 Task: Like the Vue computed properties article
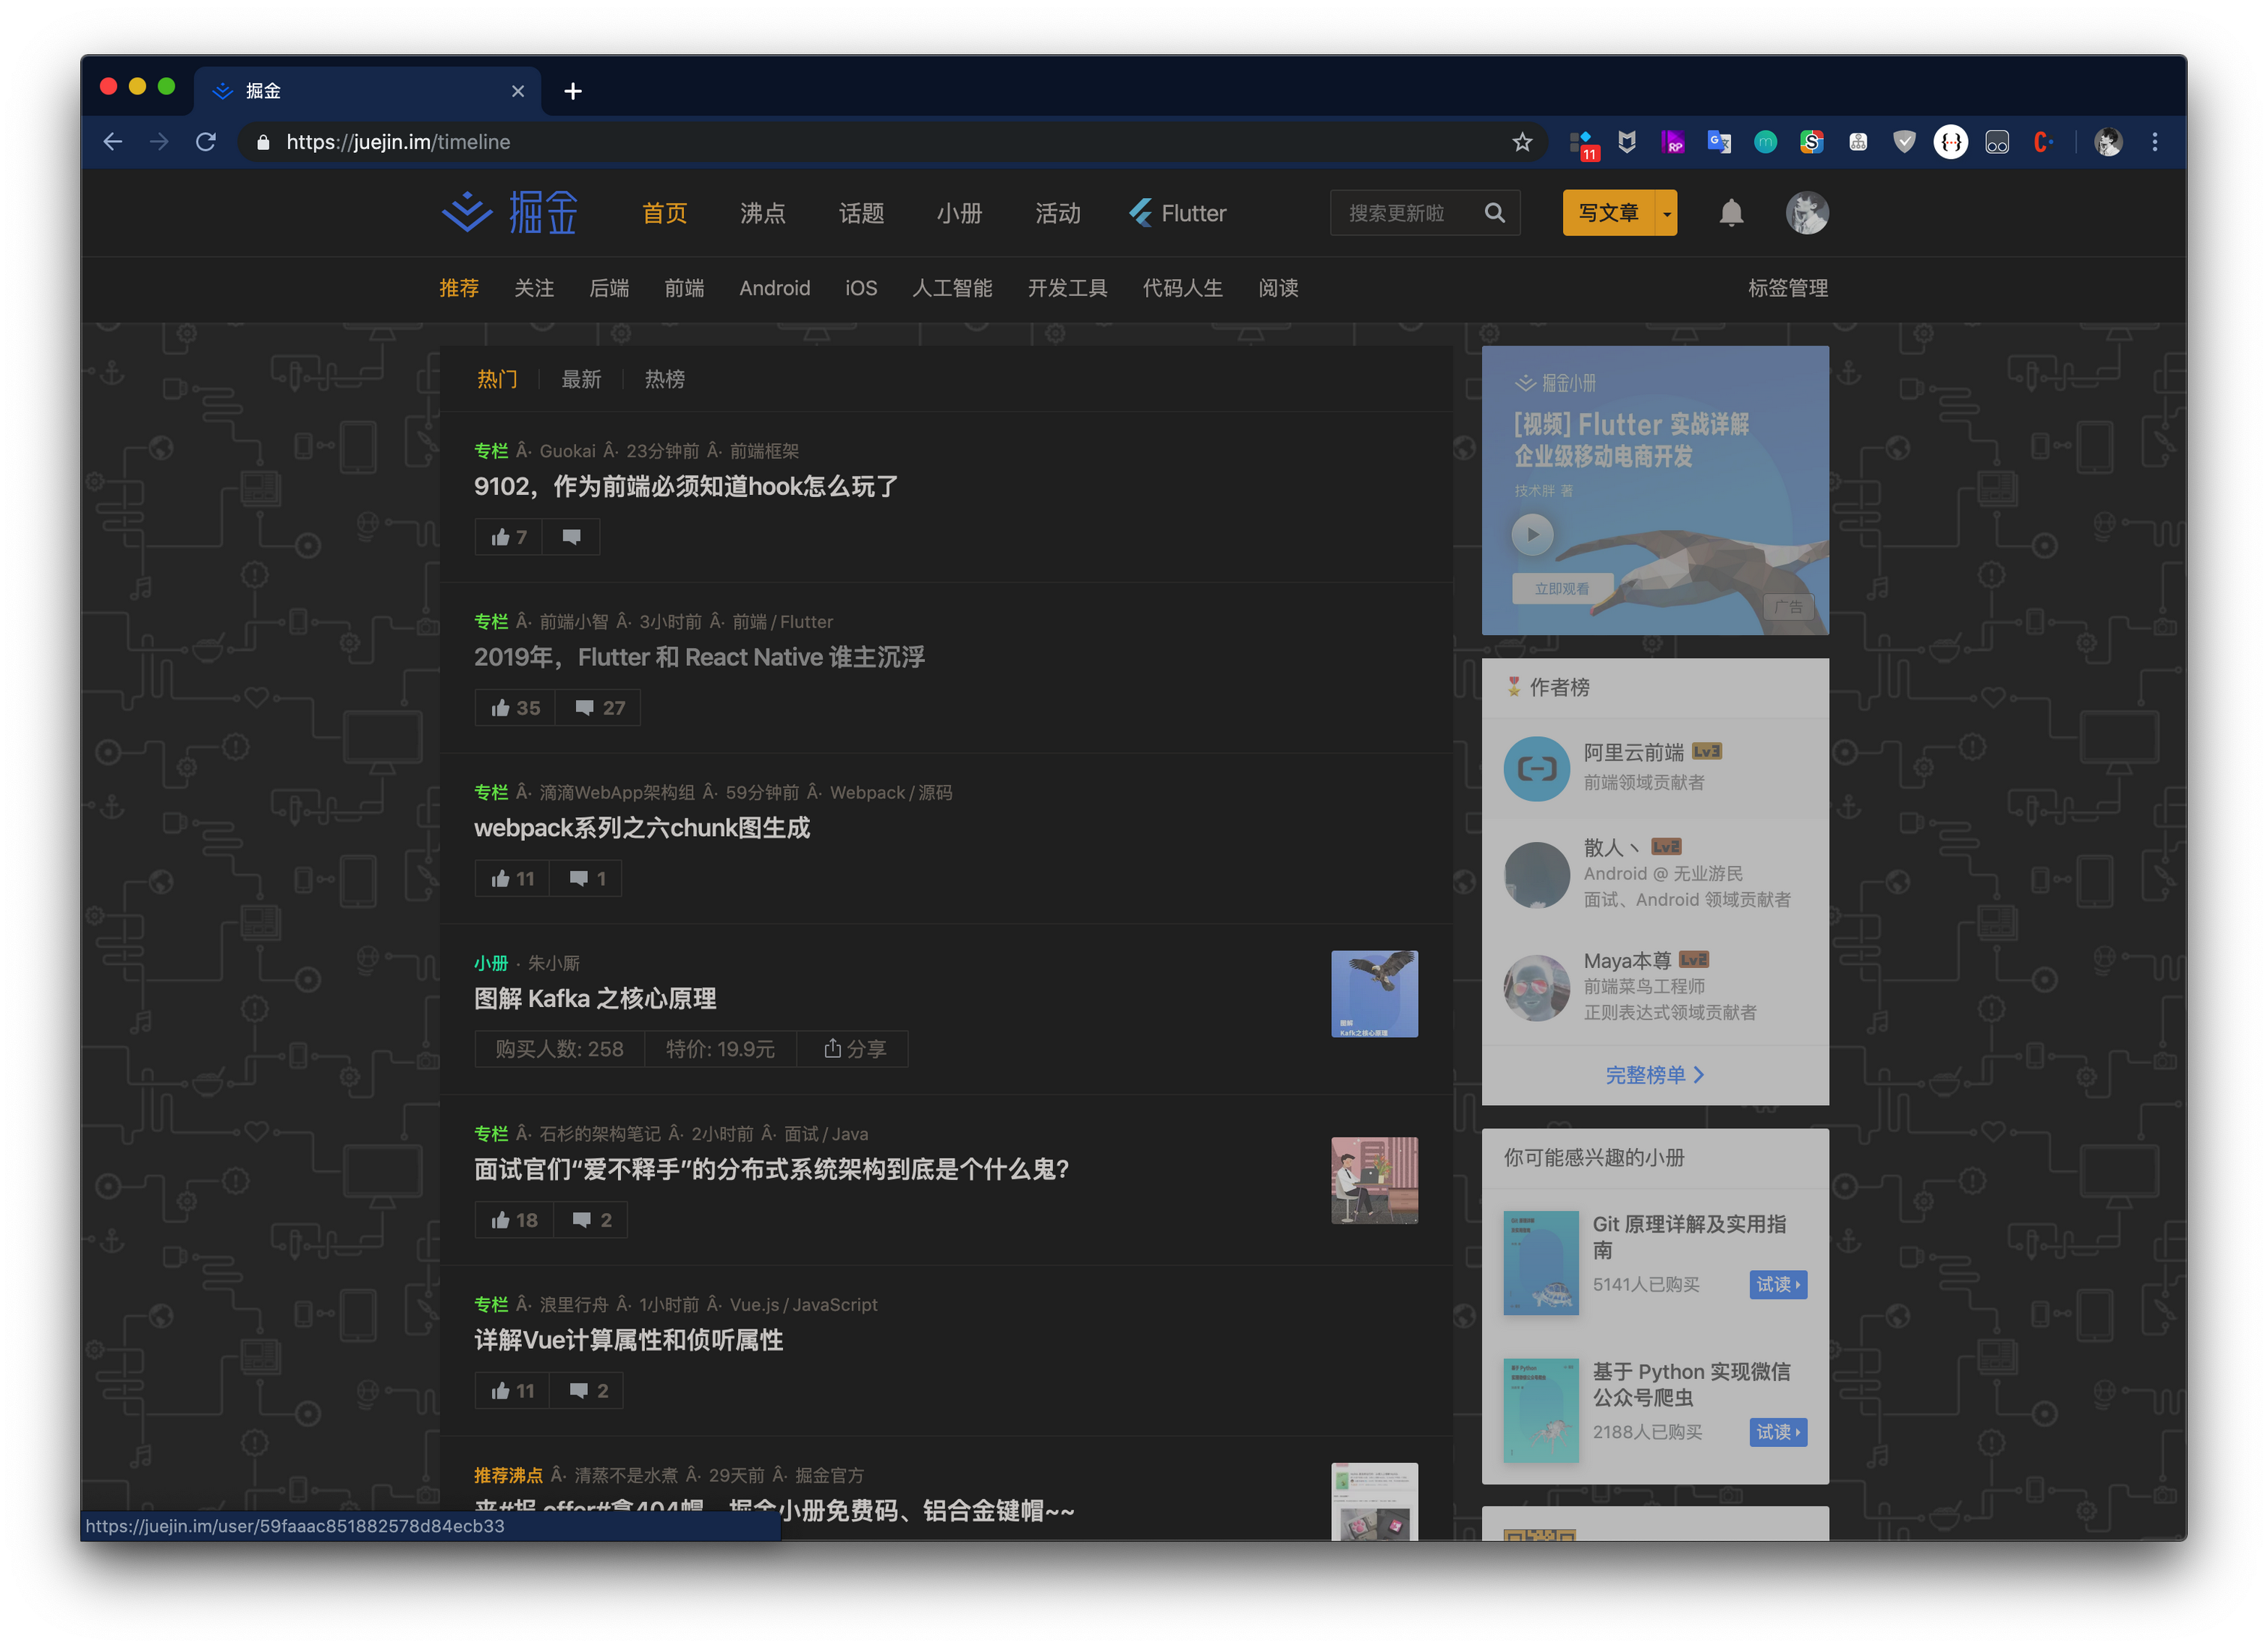coord(512,1391)
